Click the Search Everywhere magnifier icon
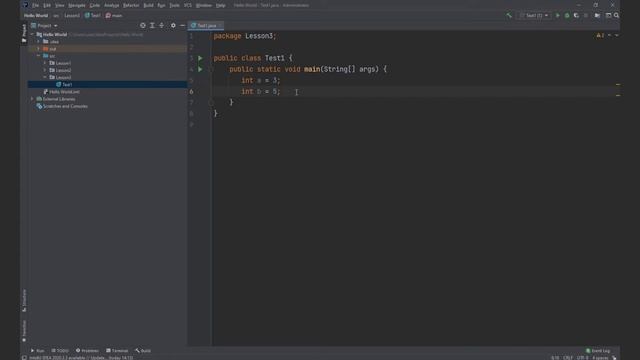 (616, 16)
